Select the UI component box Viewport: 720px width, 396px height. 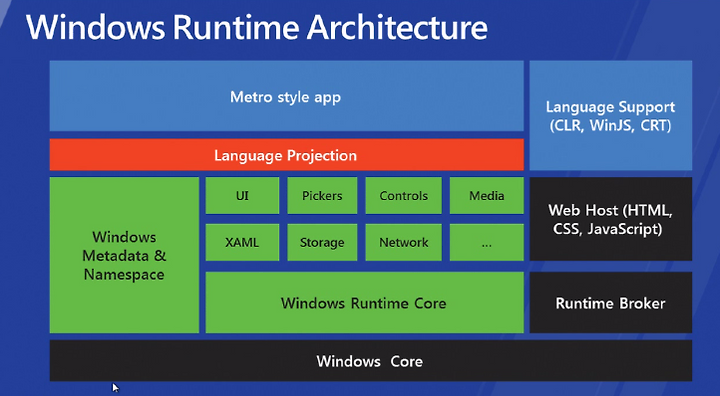coord(242,196)
